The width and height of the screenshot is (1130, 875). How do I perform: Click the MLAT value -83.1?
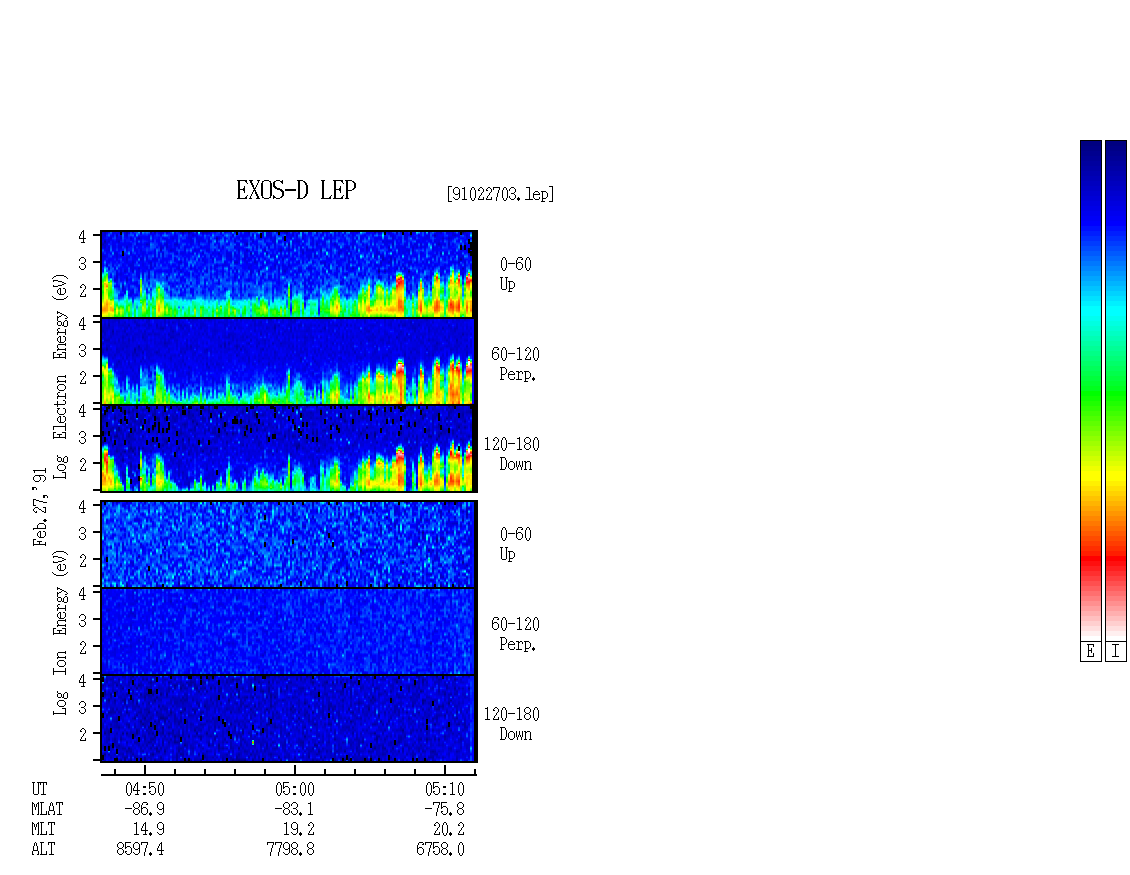pyautogui.click(x=294, y=809)
